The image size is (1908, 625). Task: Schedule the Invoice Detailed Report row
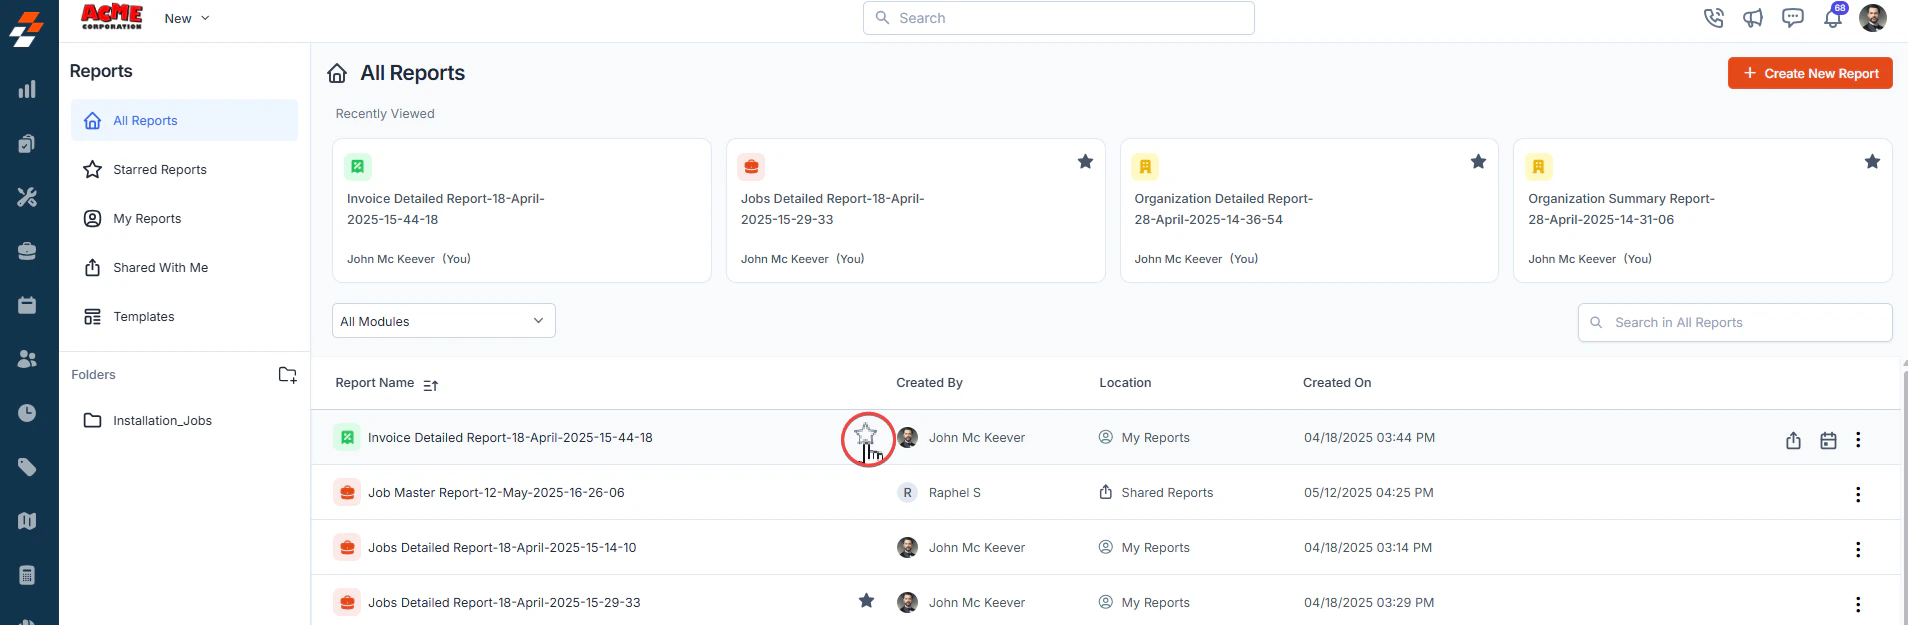point(1828,440)
